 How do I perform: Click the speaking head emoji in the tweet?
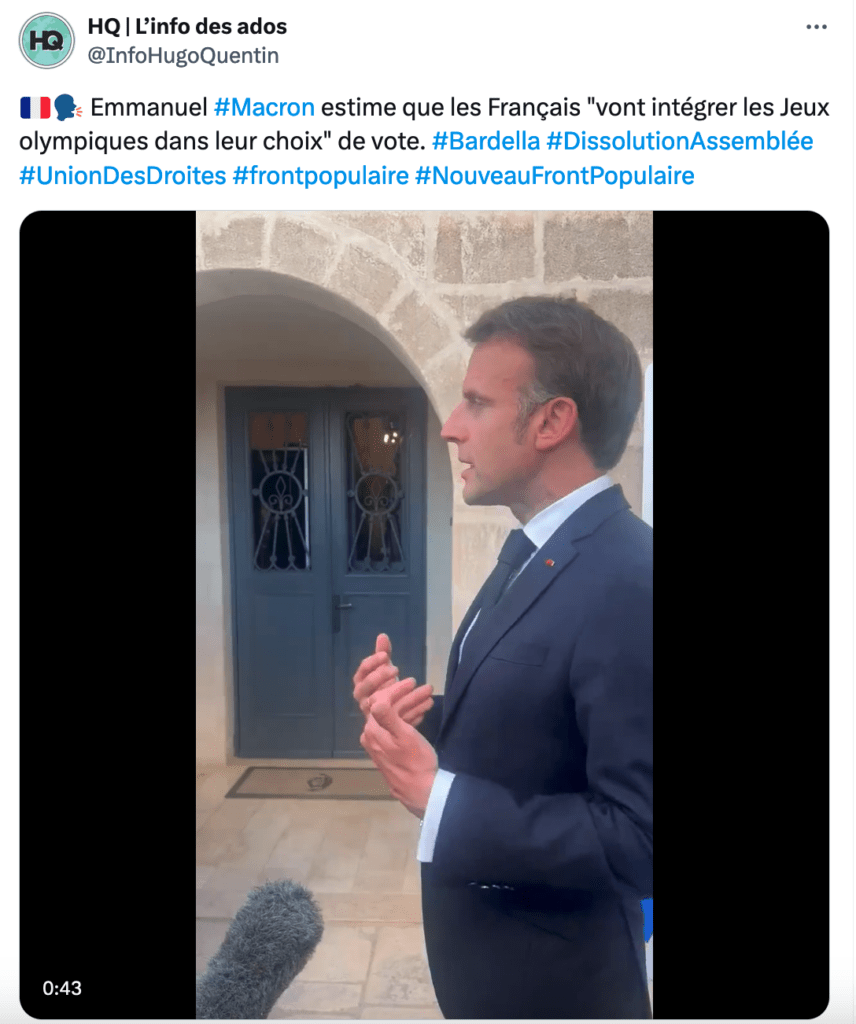coord(68,108)
